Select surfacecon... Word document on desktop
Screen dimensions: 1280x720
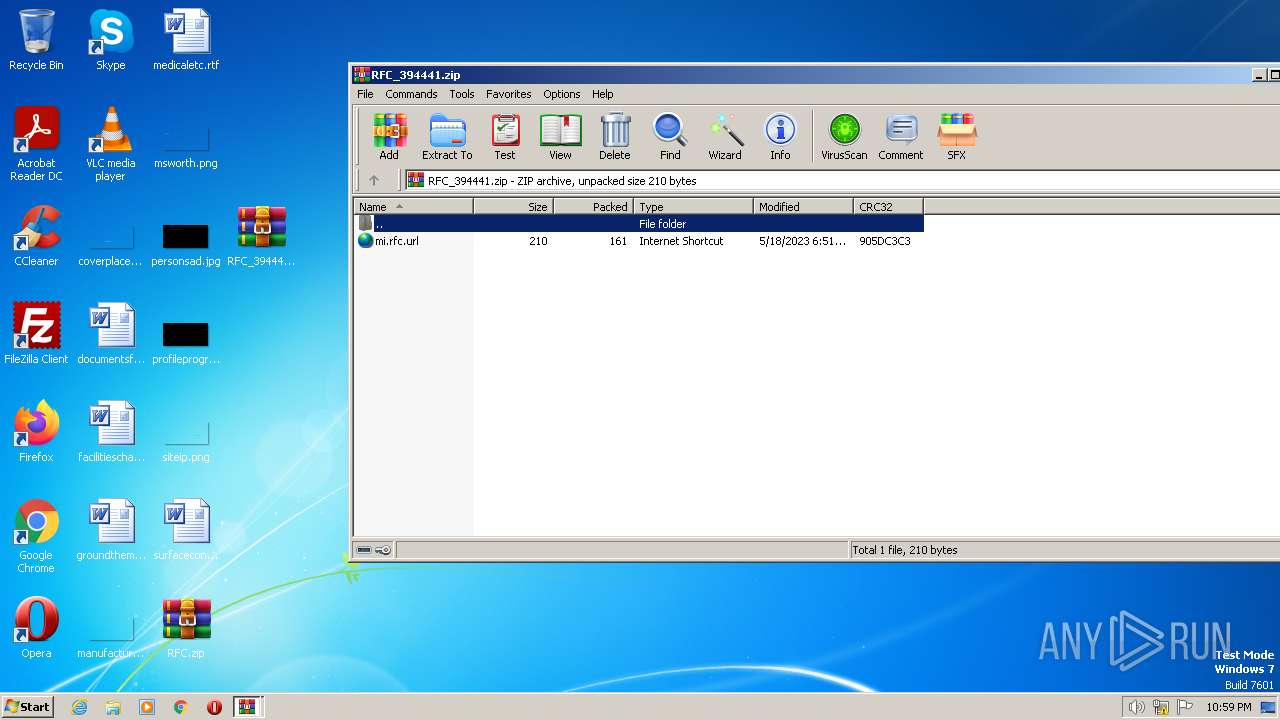pos(186,530)
